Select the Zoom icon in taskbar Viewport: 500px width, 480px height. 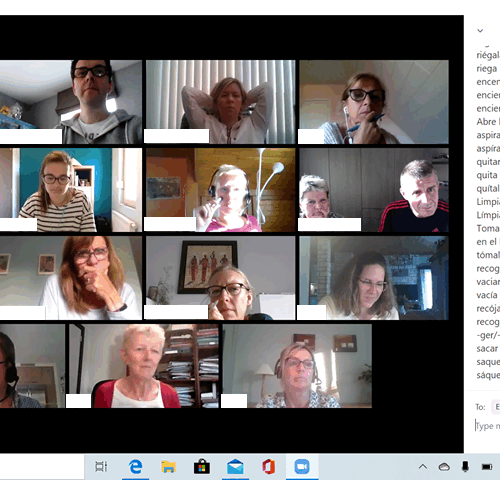[x=302, y=467]
